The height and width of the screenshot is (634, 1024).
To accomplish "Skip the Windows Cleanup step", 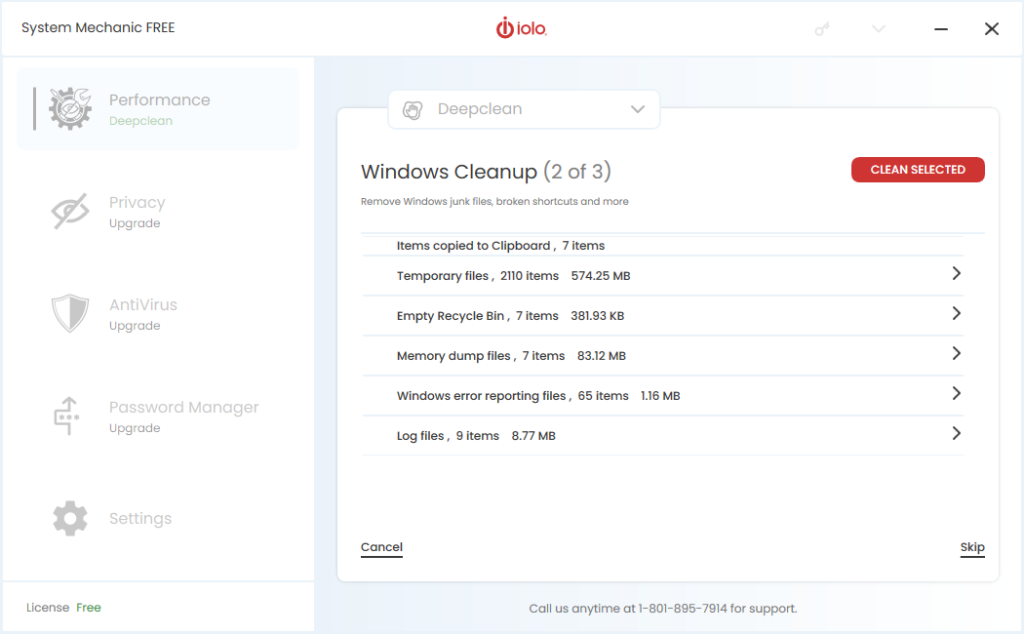I will (971, 546).
